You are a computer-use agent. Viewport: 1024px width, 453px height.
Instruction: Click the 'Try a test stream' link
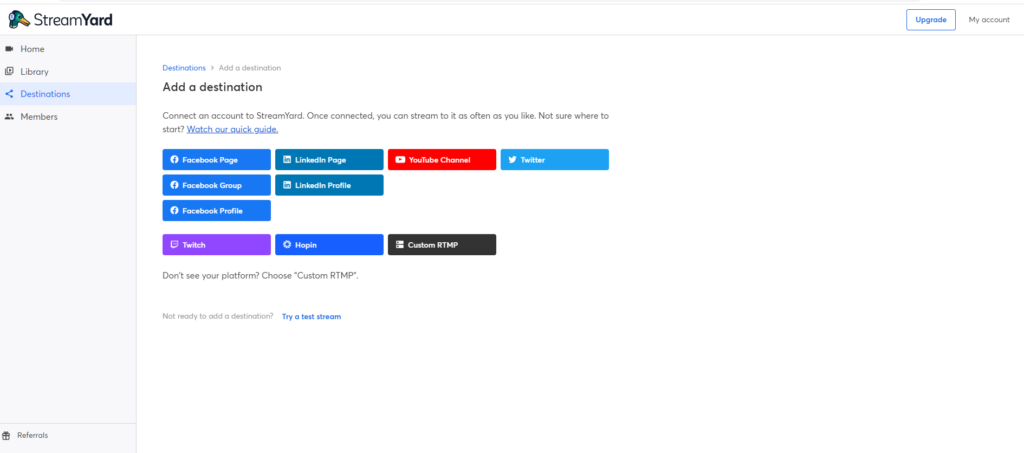(312, 317)
